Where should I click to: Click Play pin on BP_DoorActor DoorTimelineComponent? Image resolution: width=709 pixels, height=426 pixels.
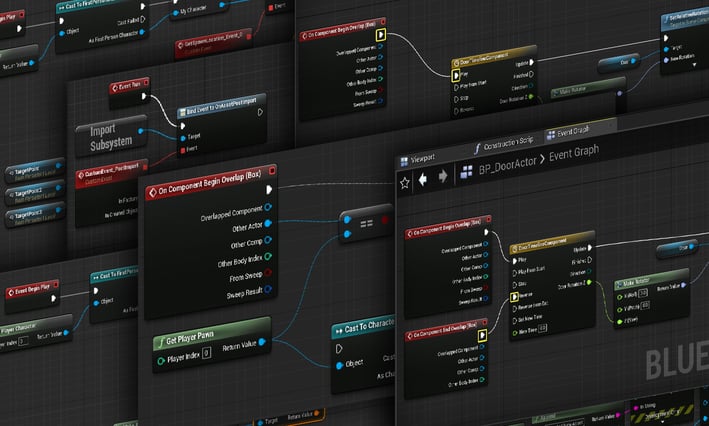(515, 260)
